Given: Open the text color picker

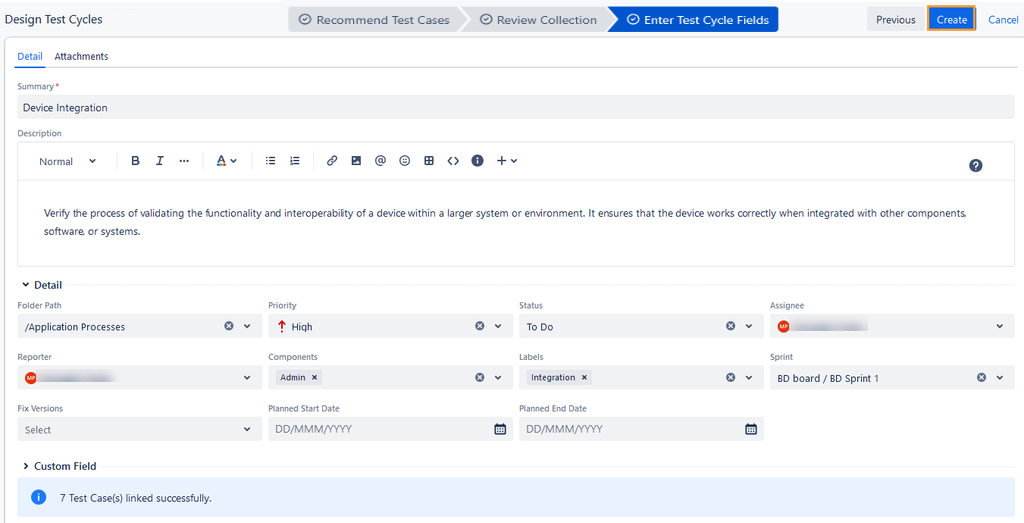Looking at the screenshot, I should (227, 161).
